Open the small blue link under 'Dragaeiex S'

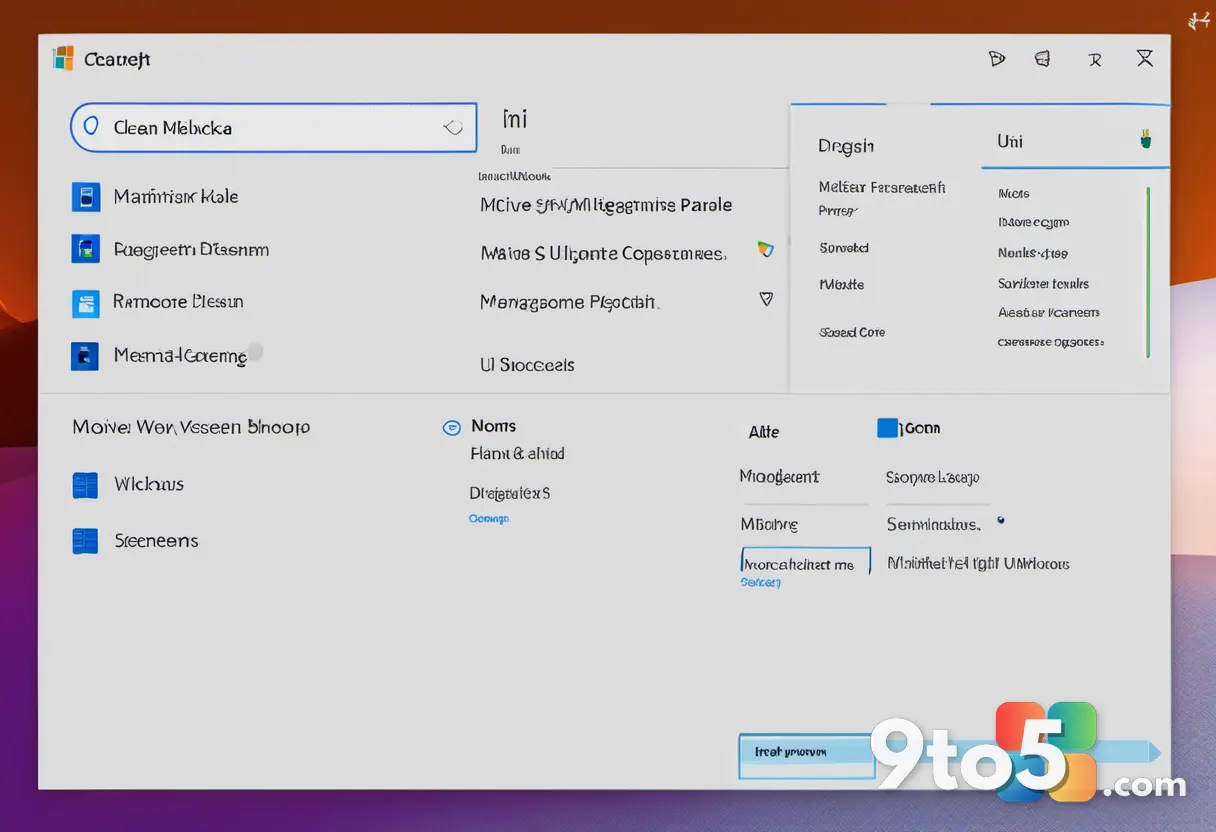[489, 519]
